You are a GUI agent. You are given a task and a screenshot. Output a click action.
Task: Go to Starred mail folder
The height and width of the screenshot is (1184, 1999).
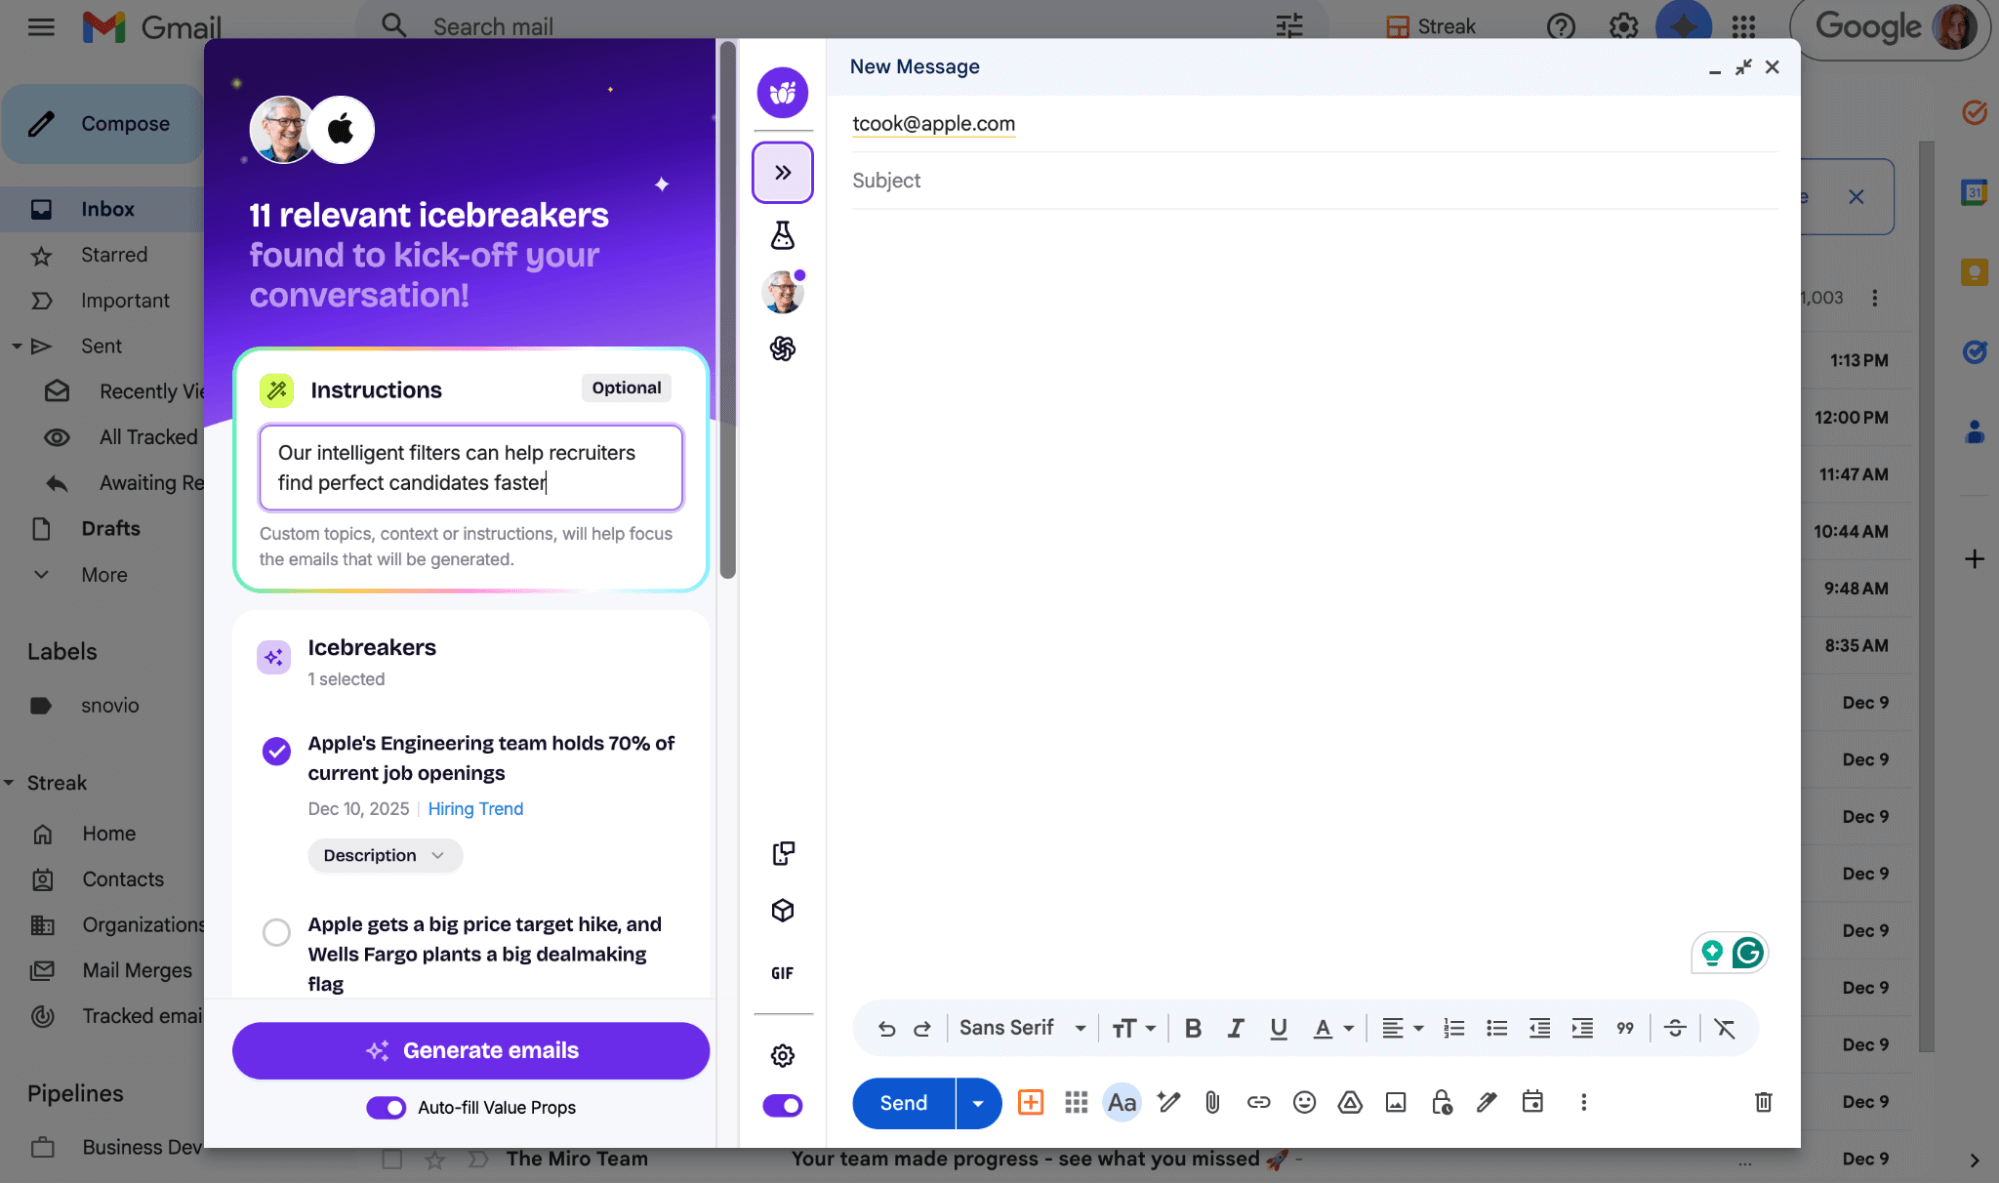point(114,255)
